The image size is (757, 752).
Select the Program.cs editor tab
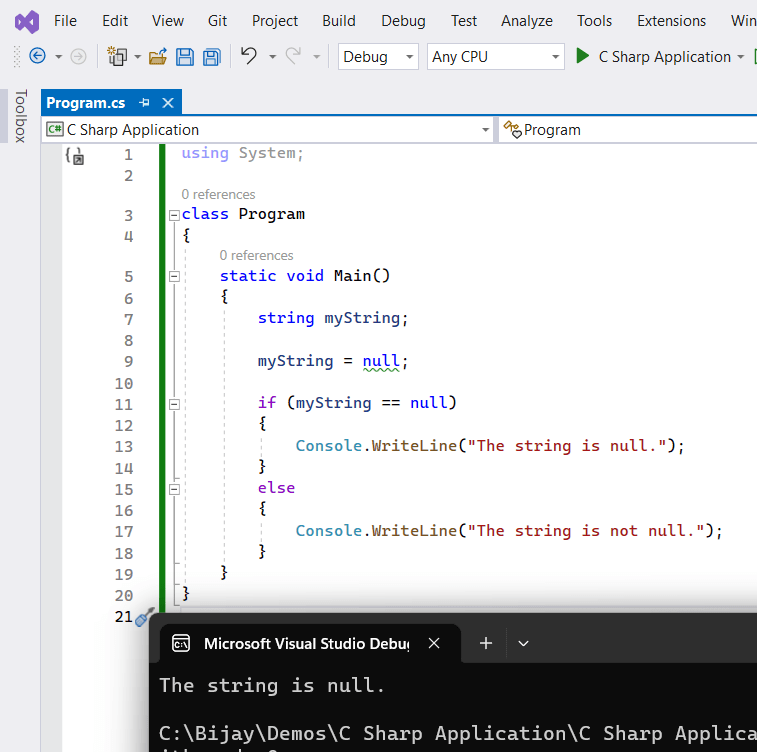86,103
